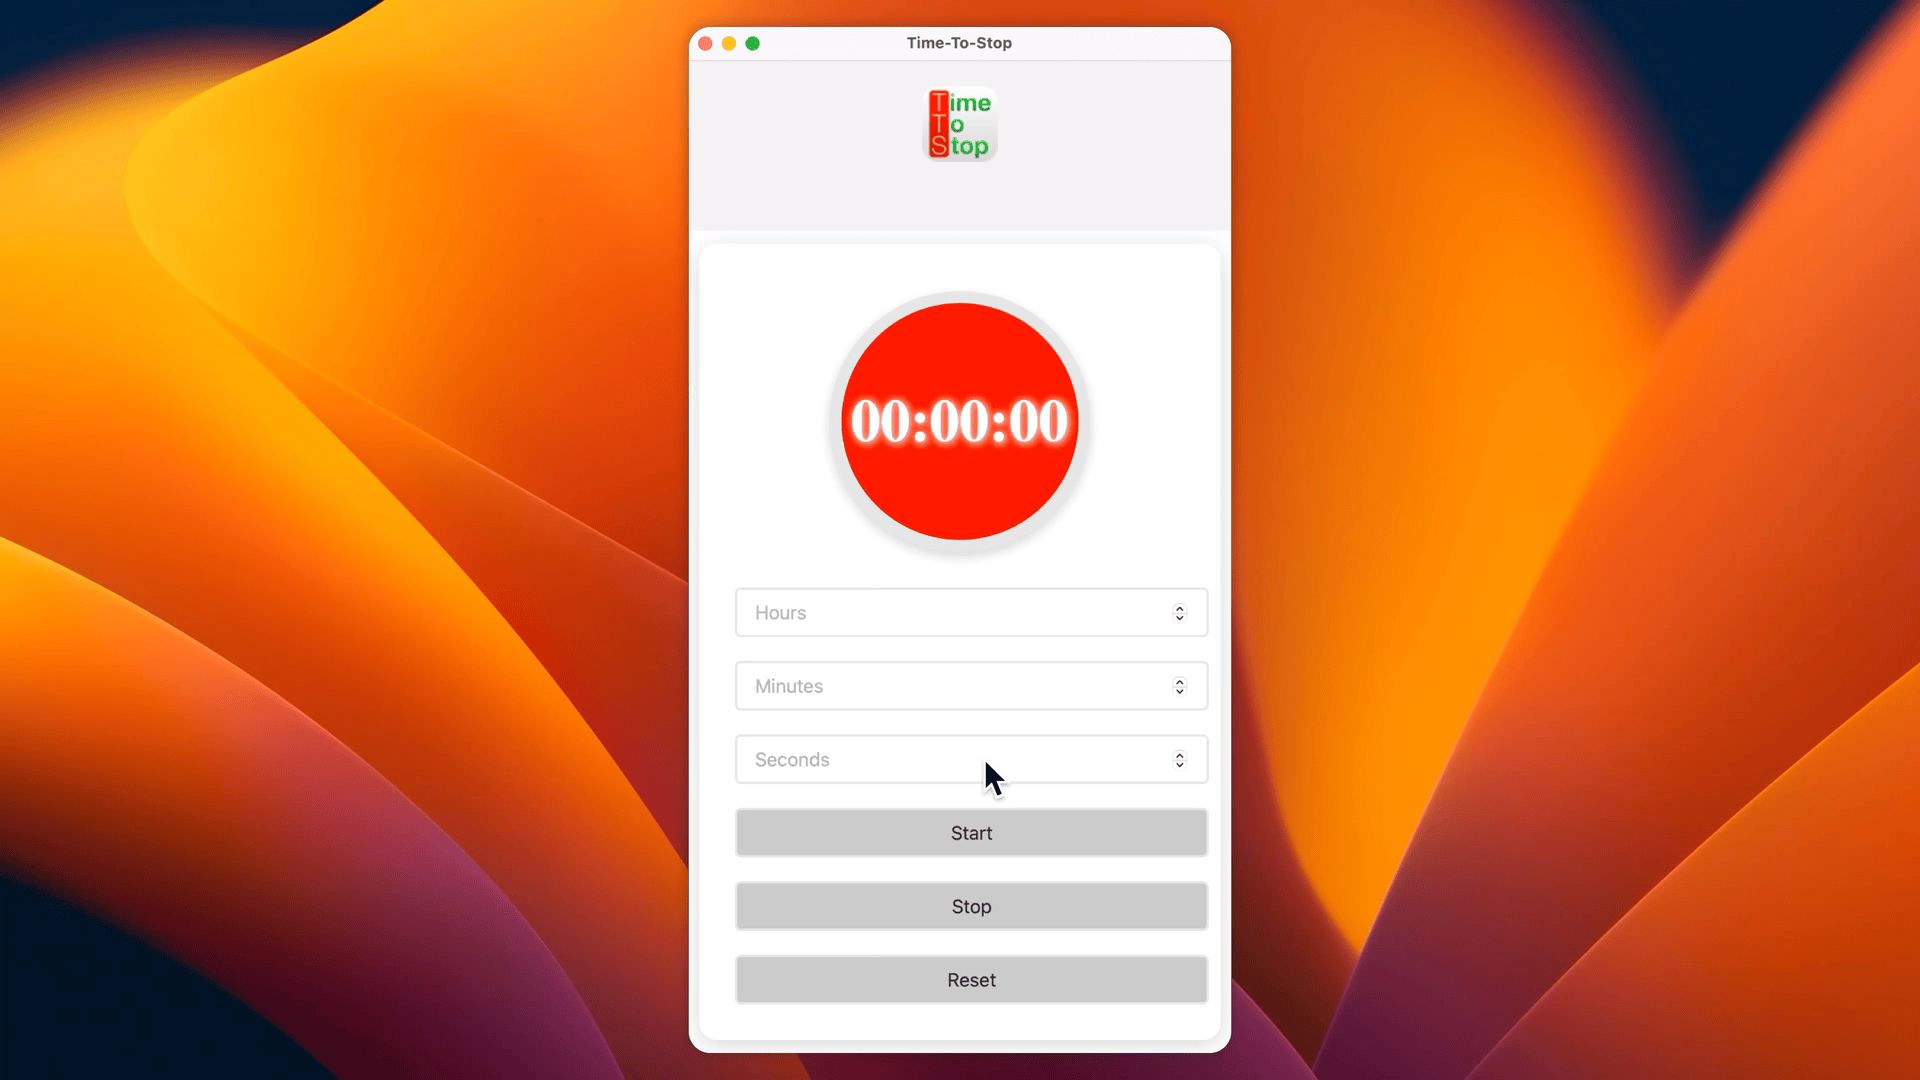Screen dimensions: 1920x1080
Task: Click the macOS red close button
Action: tap(705, 44)
